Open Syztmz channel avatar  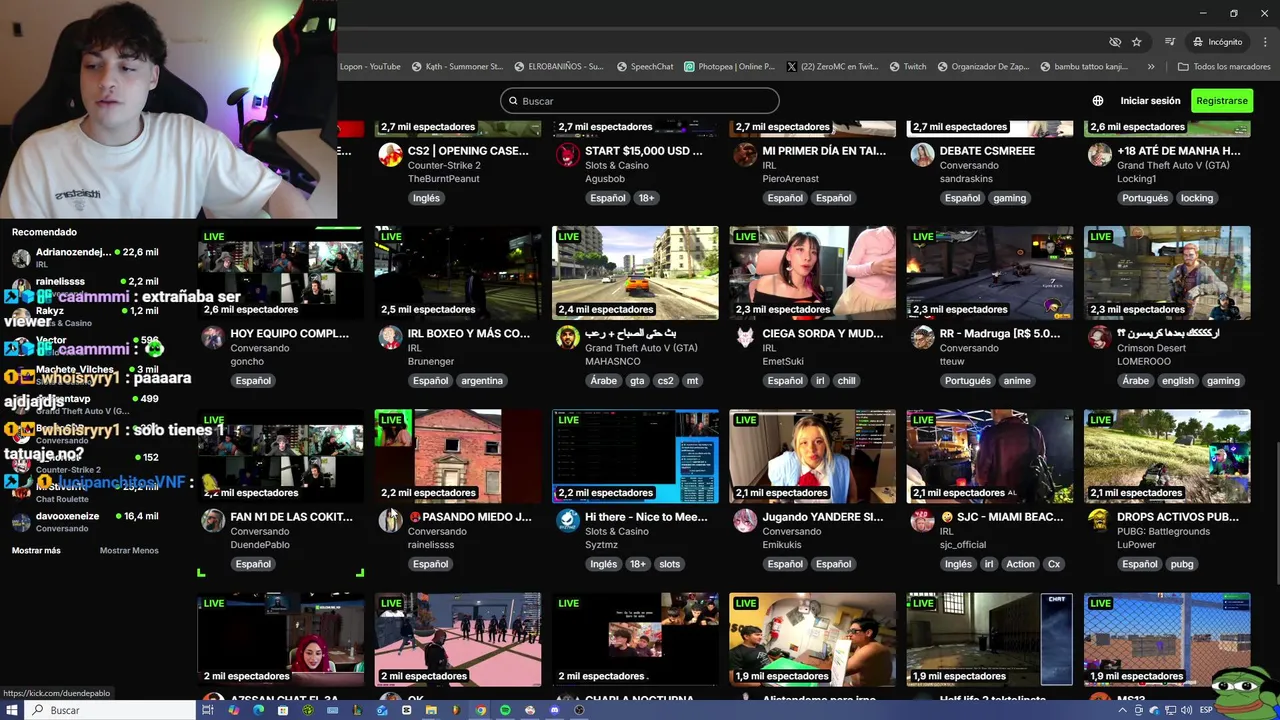click(x=568, y=521)
